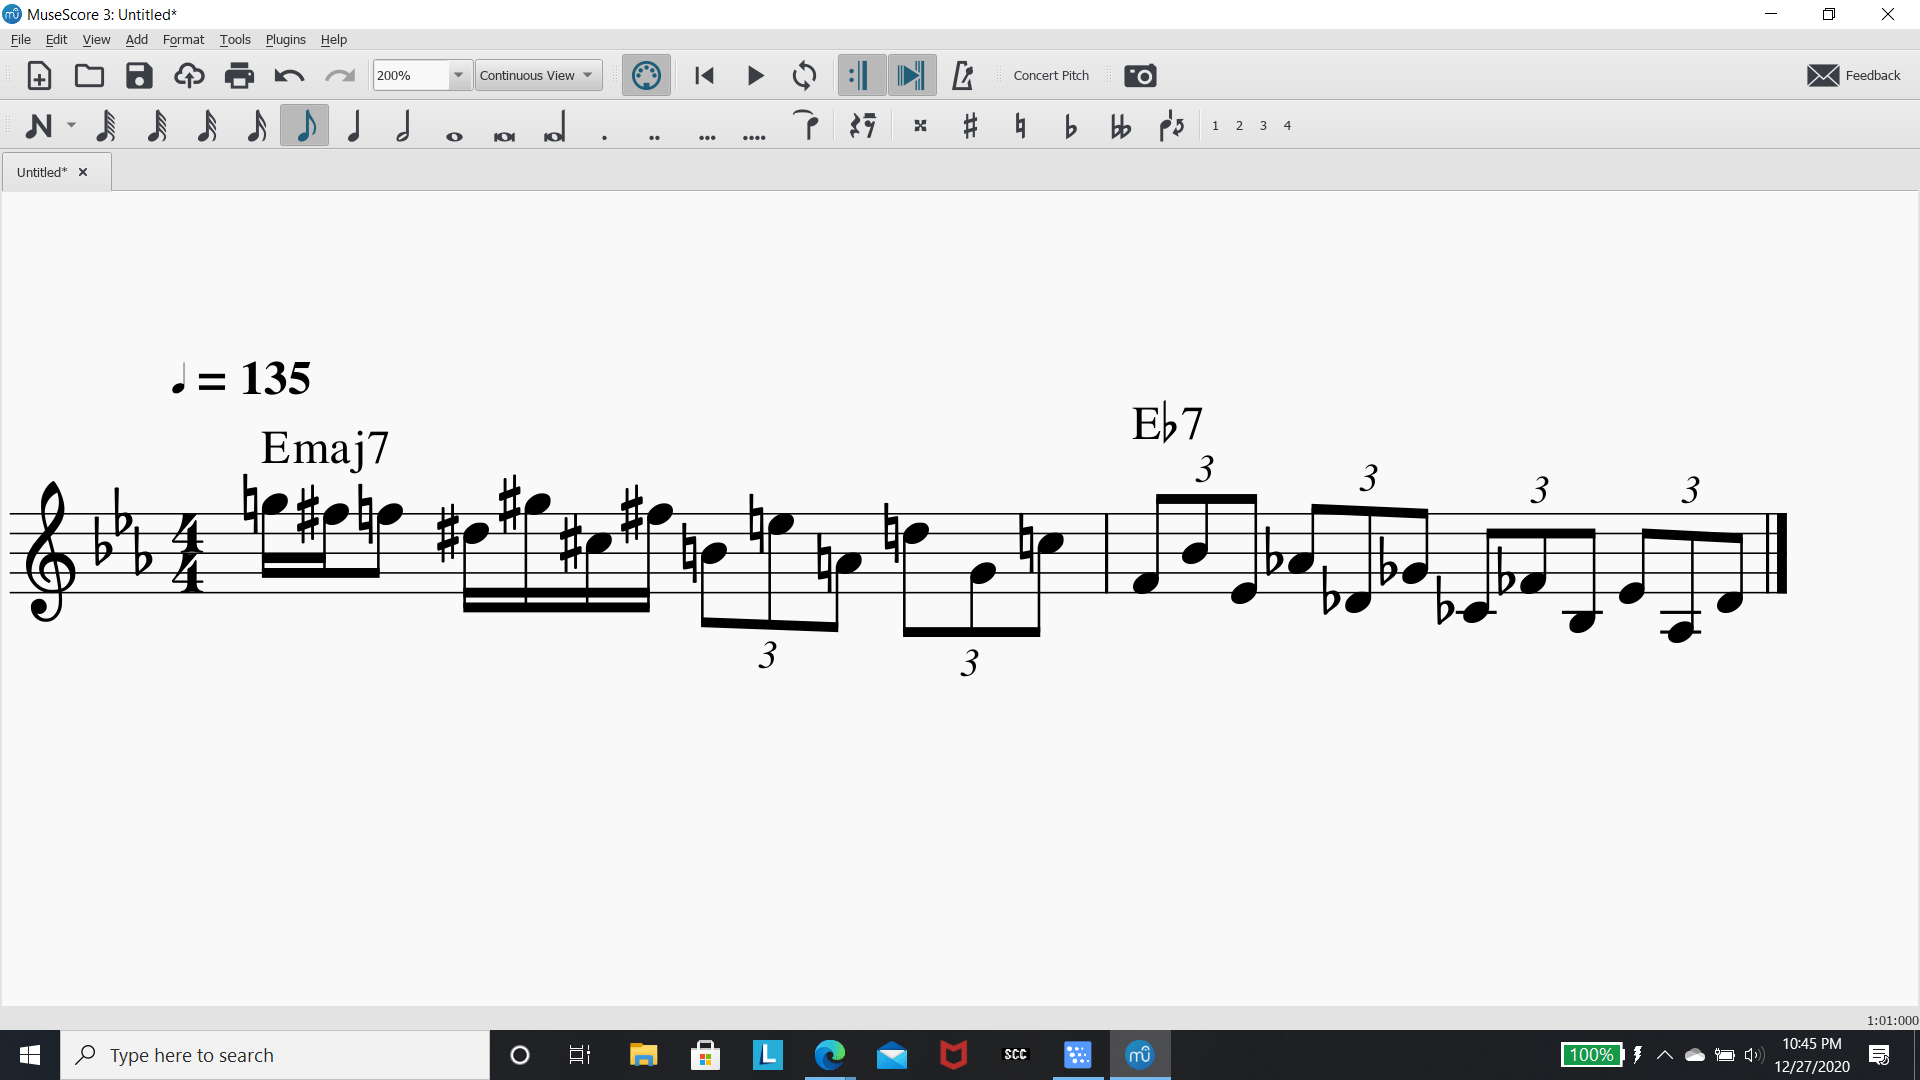Flip note stem direction

[1171, 125]
